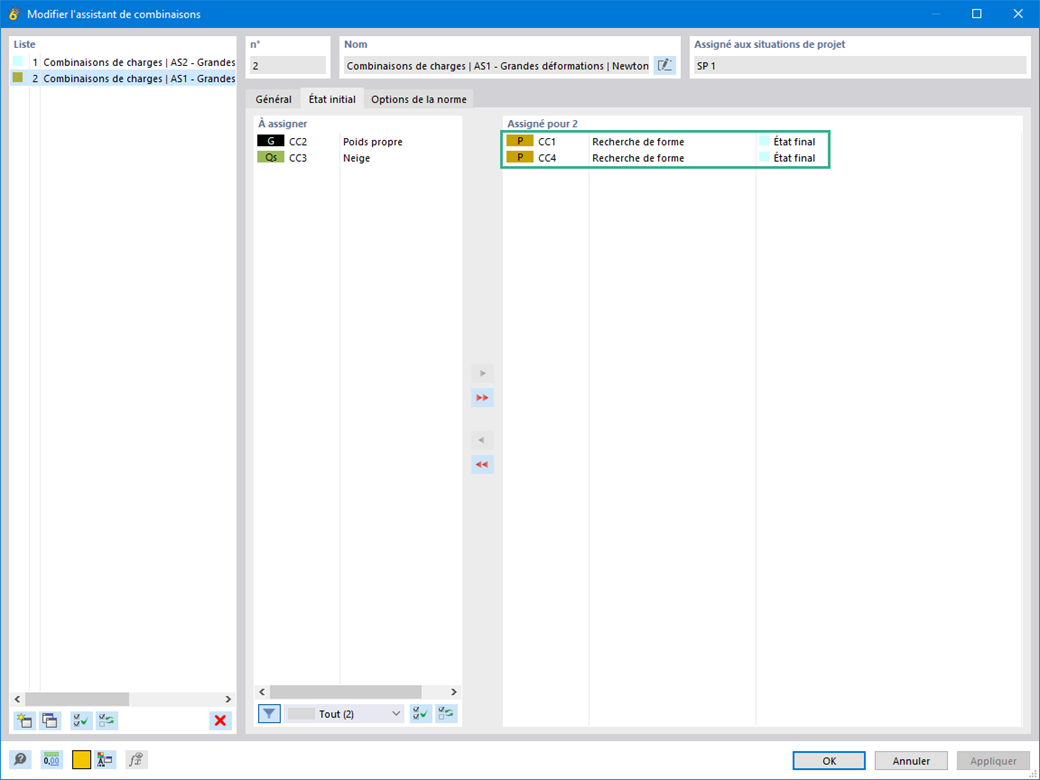Screen dimensions: 1040x780
Task: Select all items in Liste panel
Action: (82, 720)
